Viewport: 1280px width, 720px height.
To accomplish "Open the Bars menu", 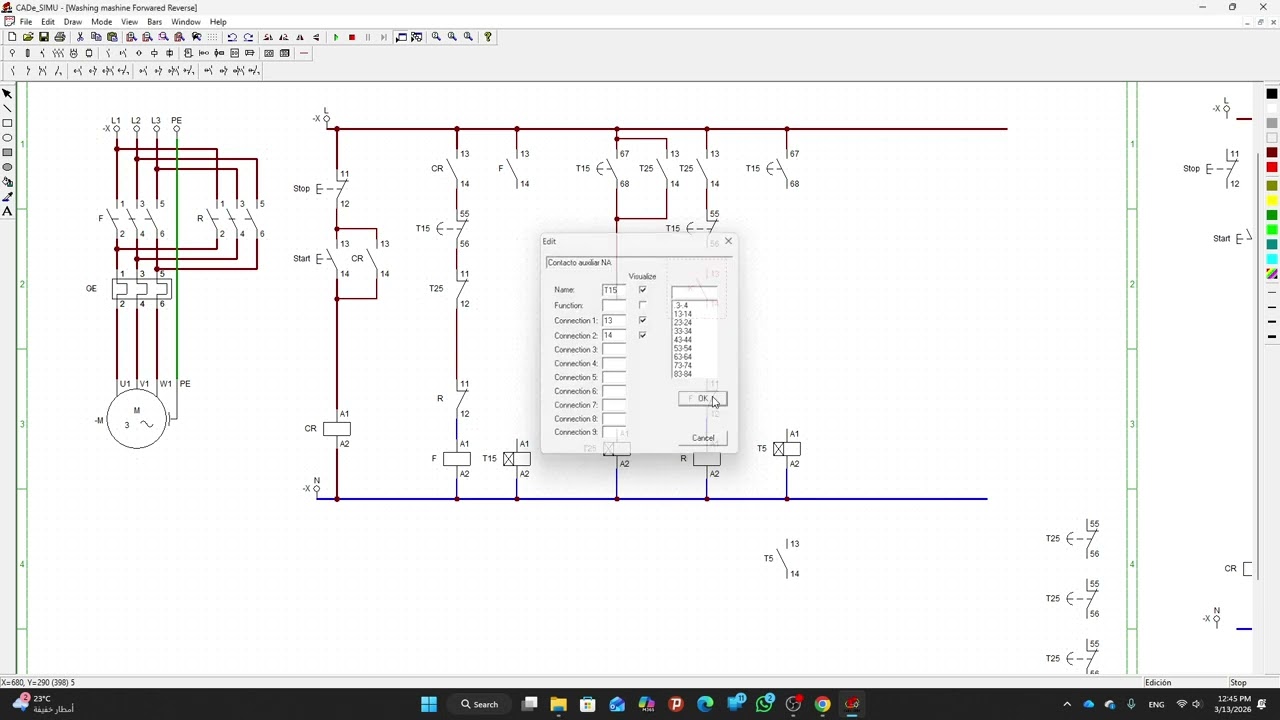I will click(x=155, y=21).
